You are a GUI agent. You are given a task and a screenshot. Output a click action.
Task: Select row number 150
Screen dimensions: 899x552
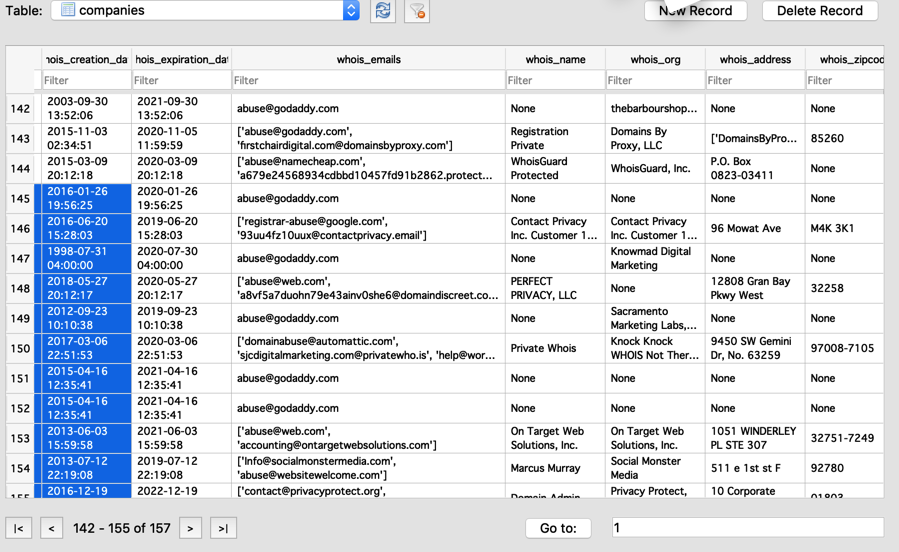(20, 348)
